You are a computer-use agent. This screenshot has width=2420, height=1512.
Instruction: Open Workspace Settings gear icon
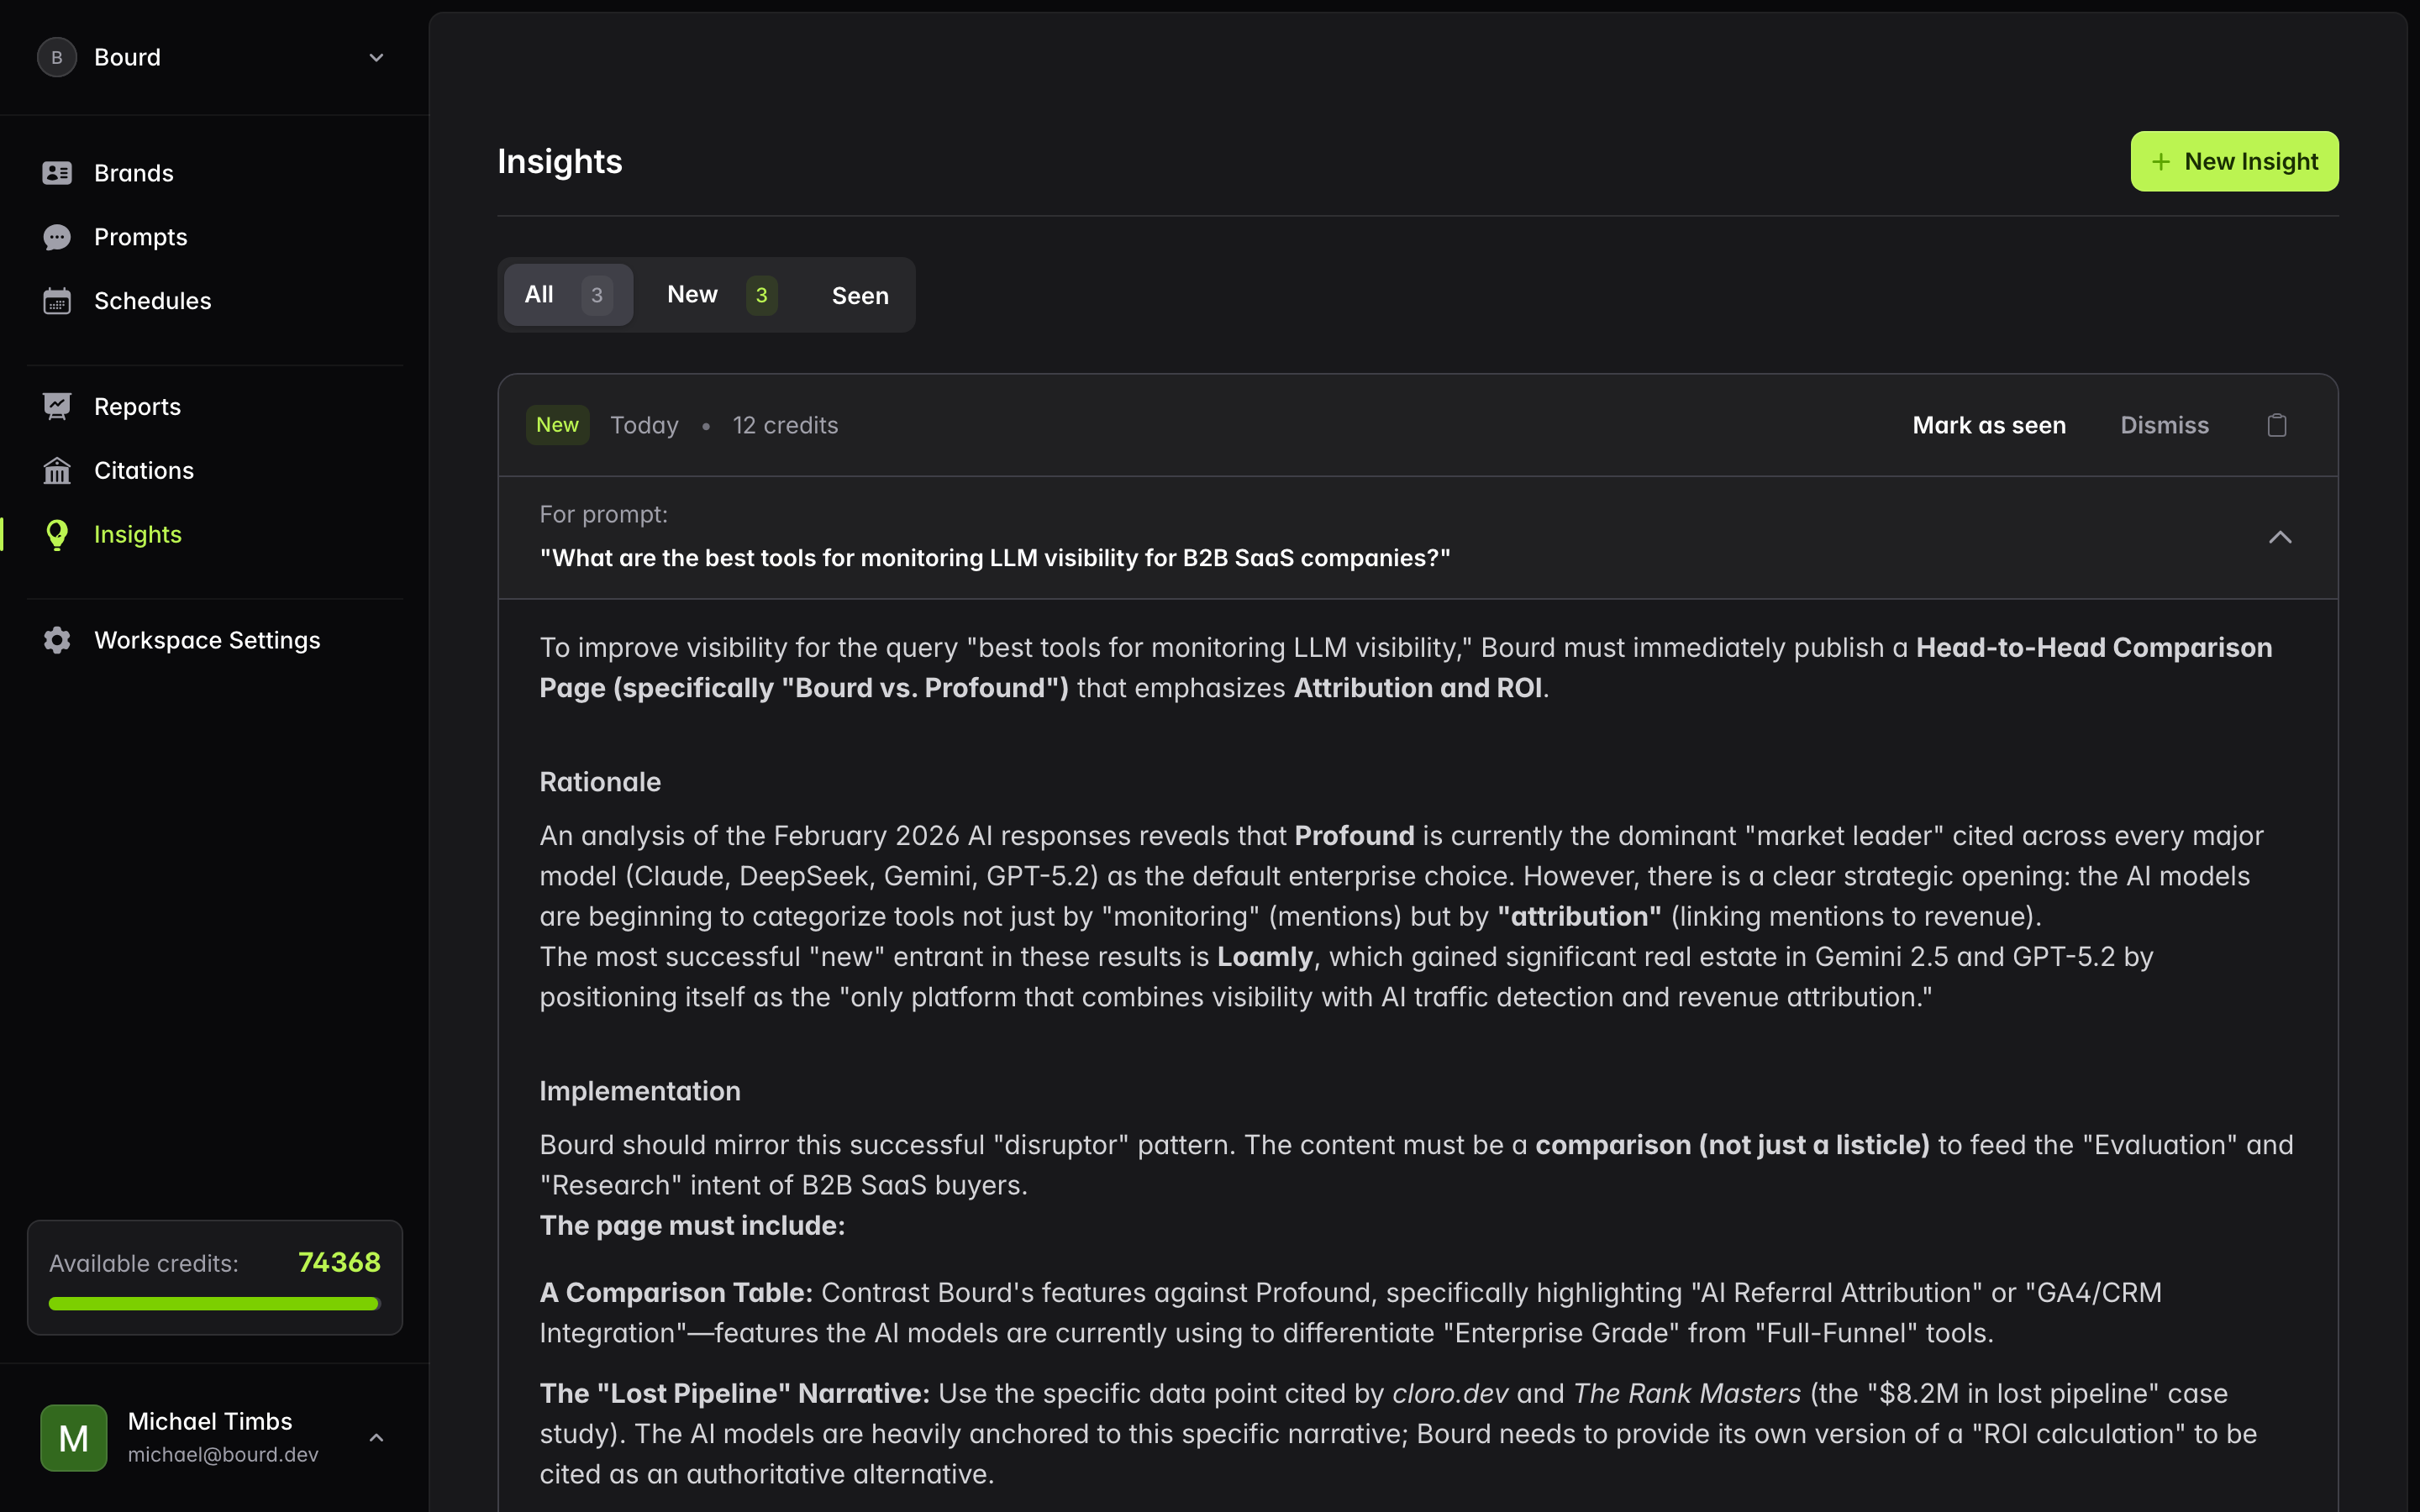tap(57, 640)
